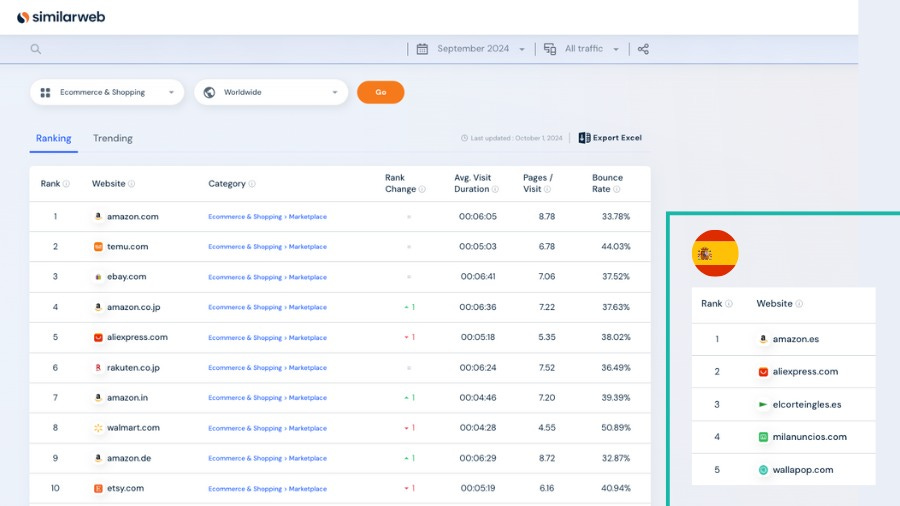Open wallapop.com in the Spain ranking

pyautogui.click(x=802, y=470)
